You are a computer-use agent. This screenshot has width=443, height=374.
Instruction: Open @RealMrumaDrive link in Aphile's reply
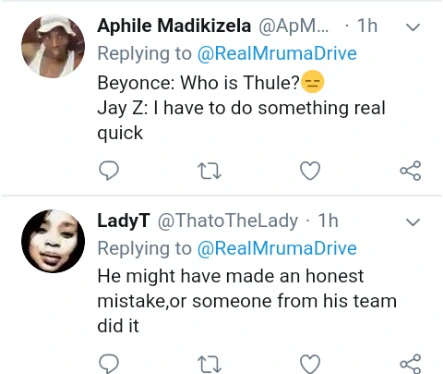click(x=277, y=53)
